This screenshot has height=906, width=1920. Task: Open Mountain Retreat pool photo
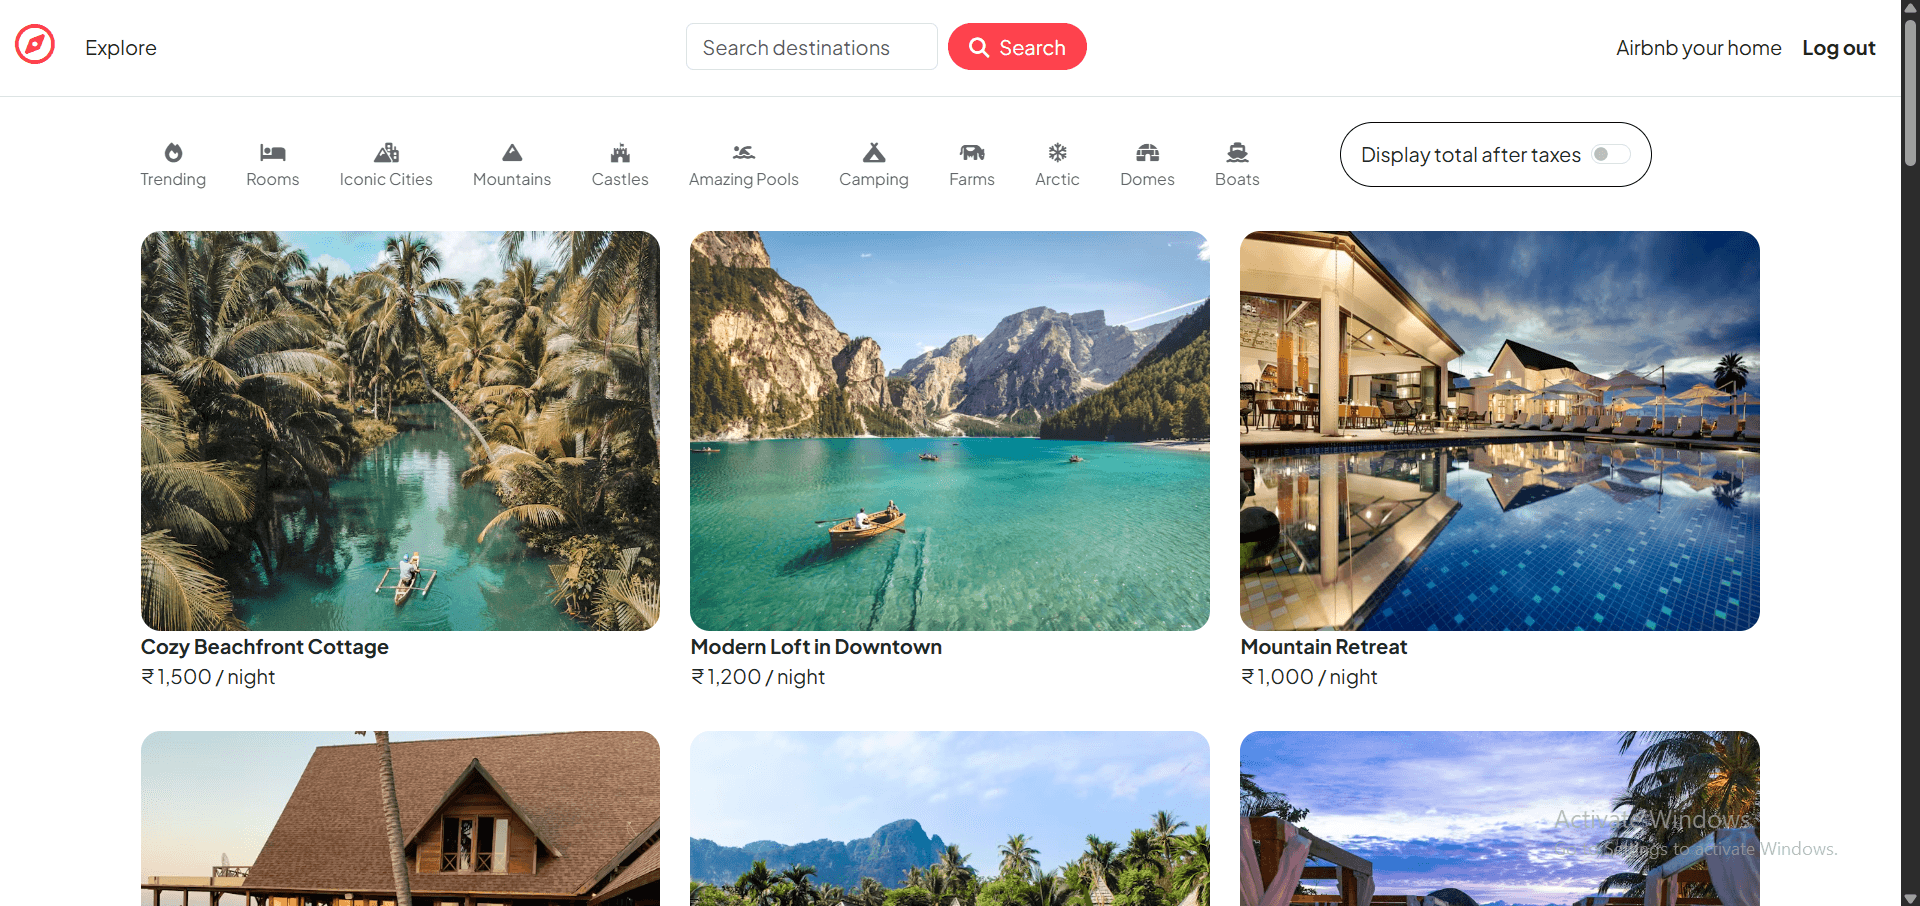point(1500,431)
